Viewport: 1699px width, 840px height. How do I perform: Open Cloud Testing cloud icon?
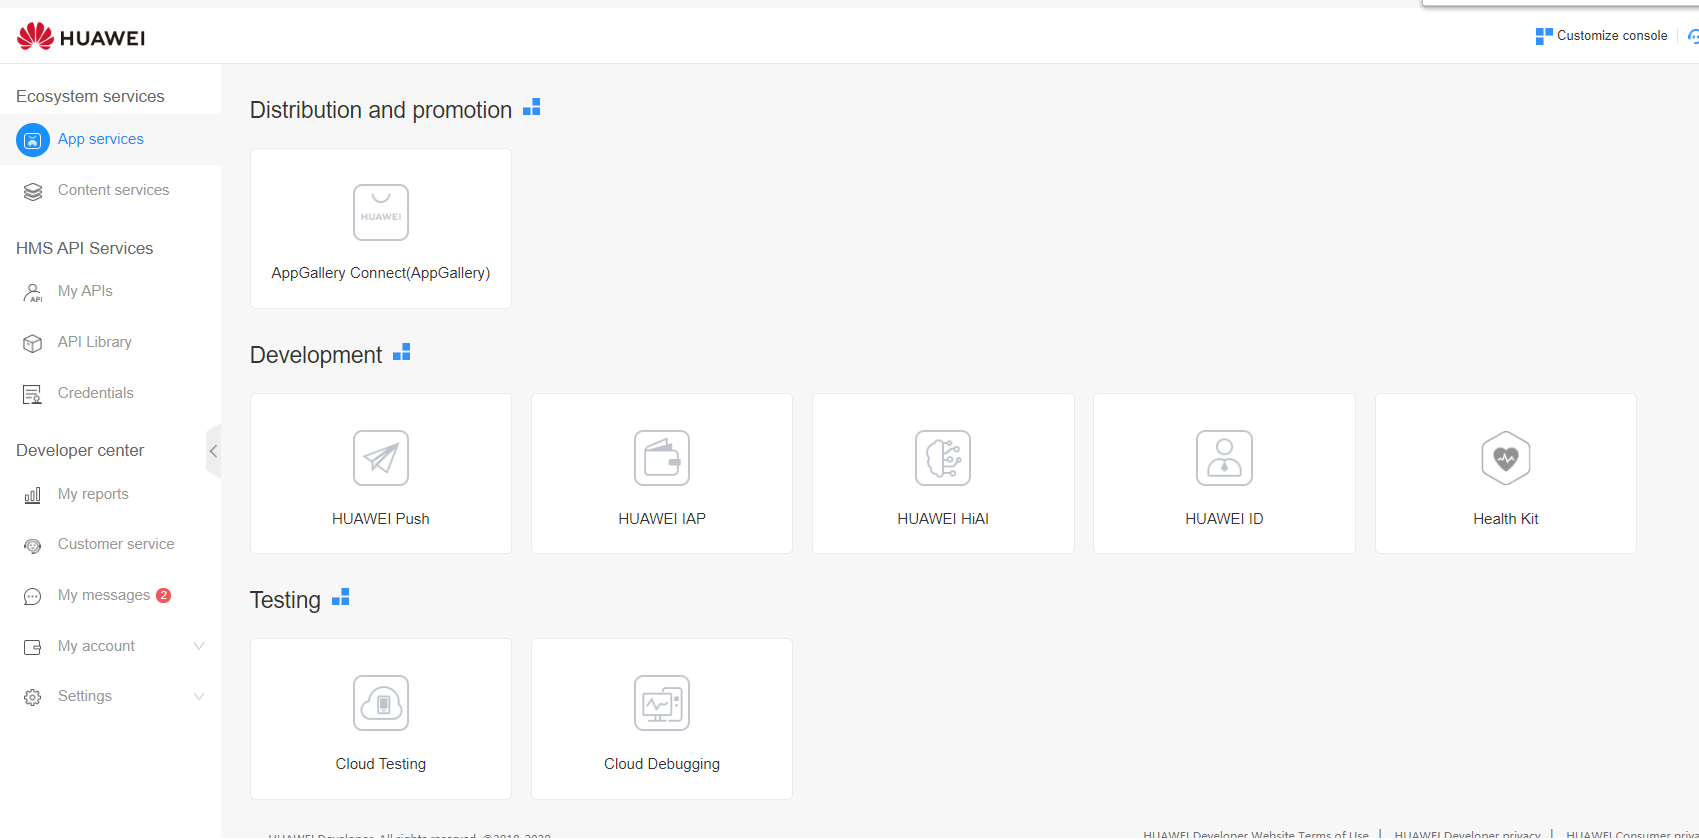point(381,703)
